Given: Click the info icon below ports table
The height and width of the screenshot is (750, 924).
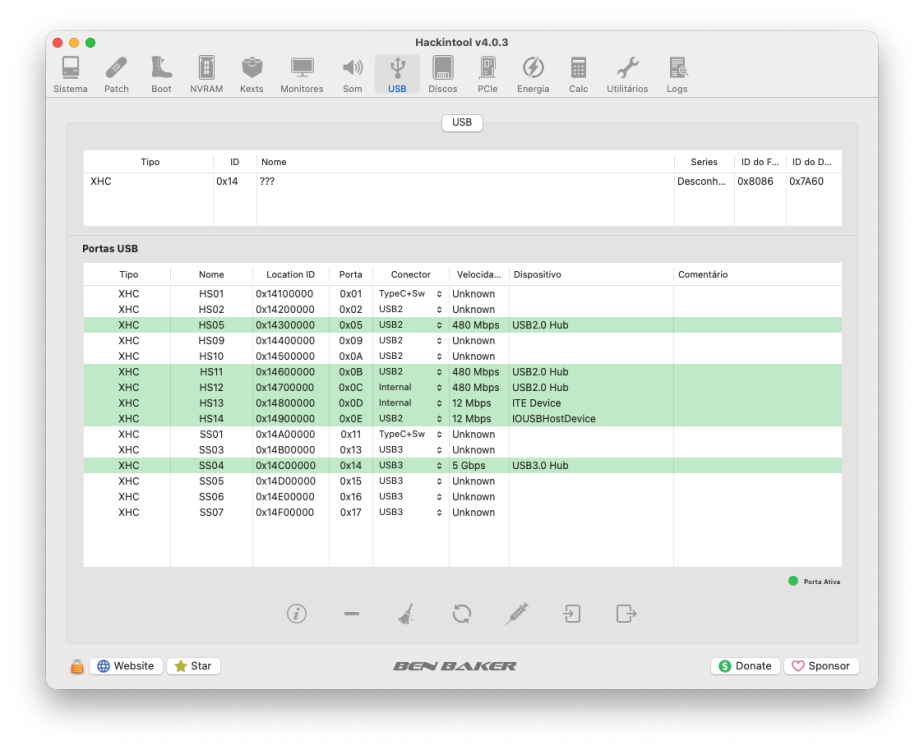Looking at the screenshot, I should (x=296, y=614).
